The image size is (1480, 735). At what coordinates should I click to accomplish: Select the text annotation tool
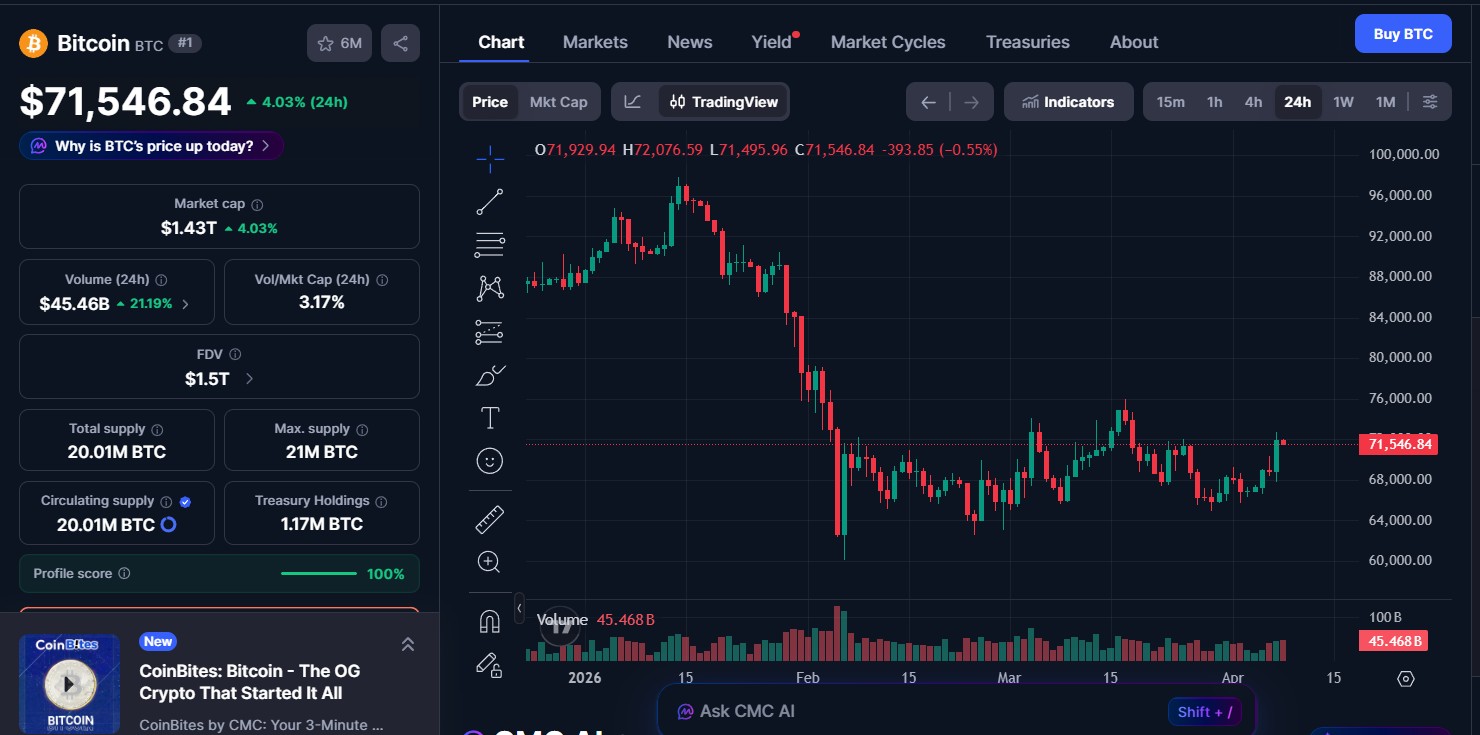(489, 417)
